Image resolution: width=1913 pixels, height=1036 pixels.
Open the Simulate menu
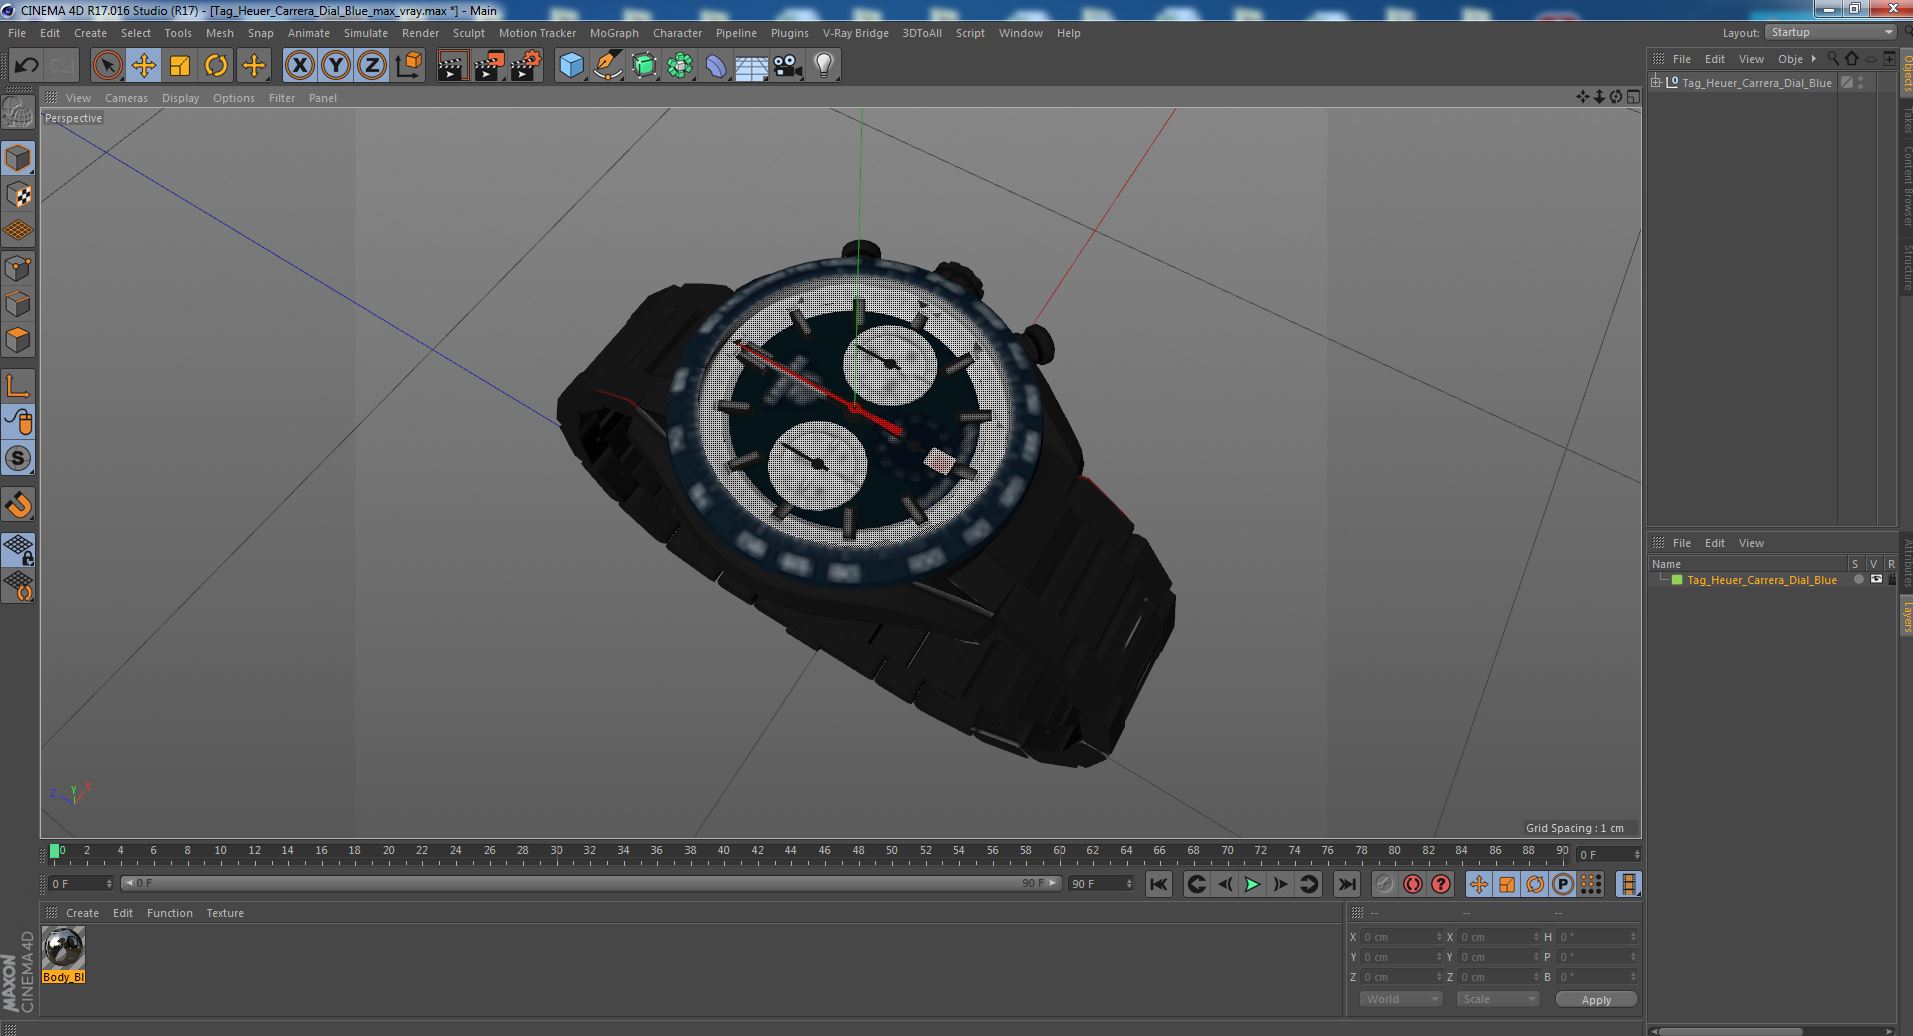[365, 33]
